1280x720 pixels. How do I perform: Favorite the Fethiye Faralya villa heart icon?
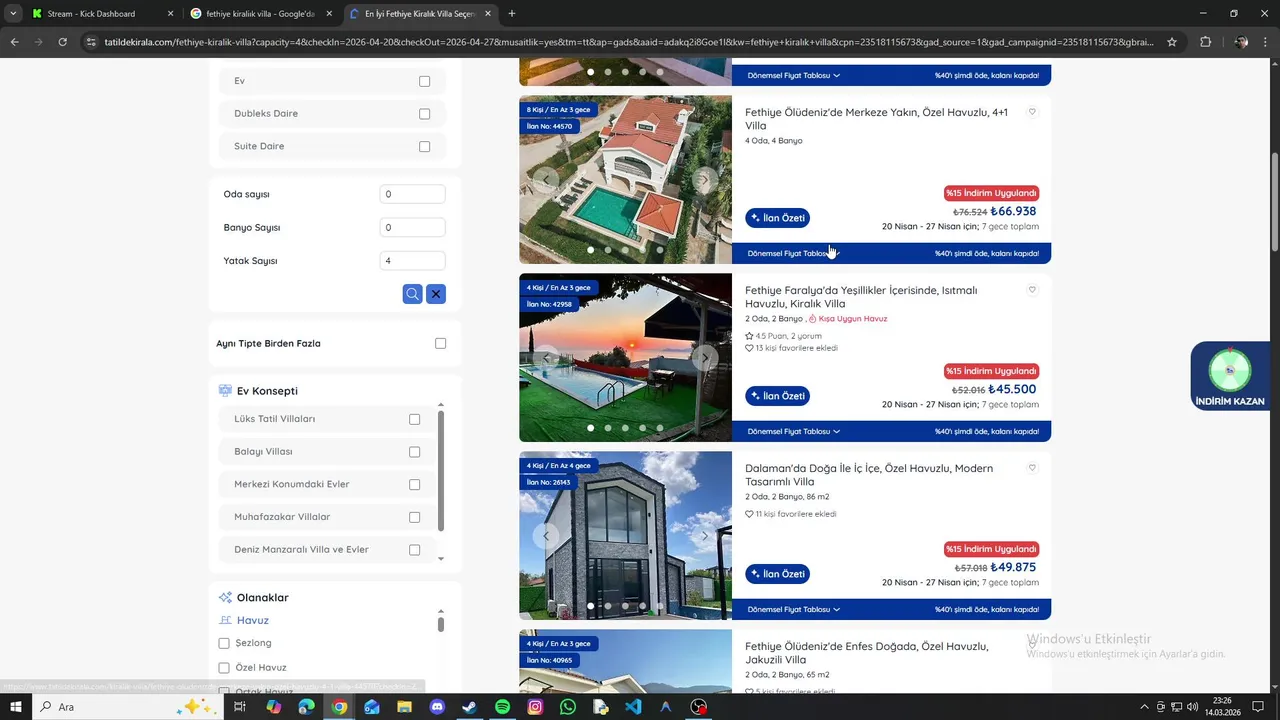coord(1033,290)
